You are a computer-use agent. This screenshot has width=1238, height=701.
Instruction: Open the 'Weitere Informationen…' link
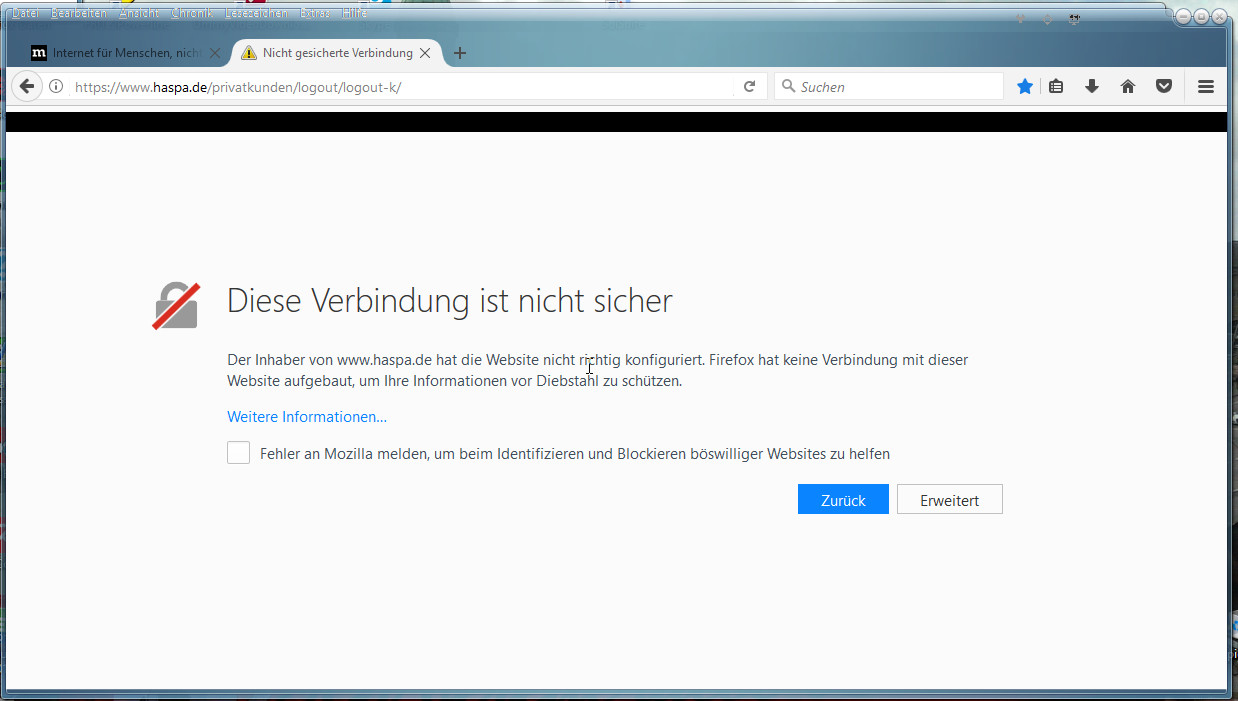[307, 417]
